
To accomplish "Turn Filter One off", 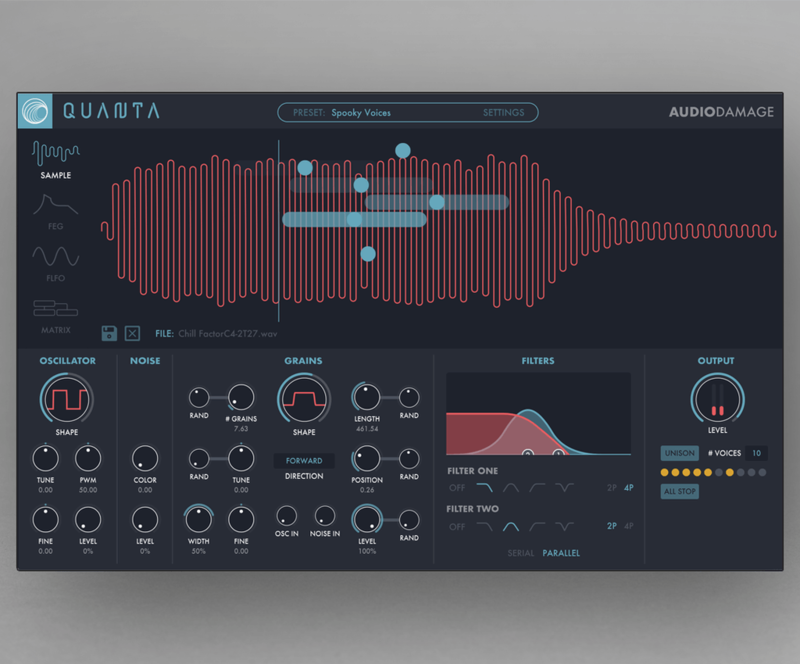I will coord(457,488).
